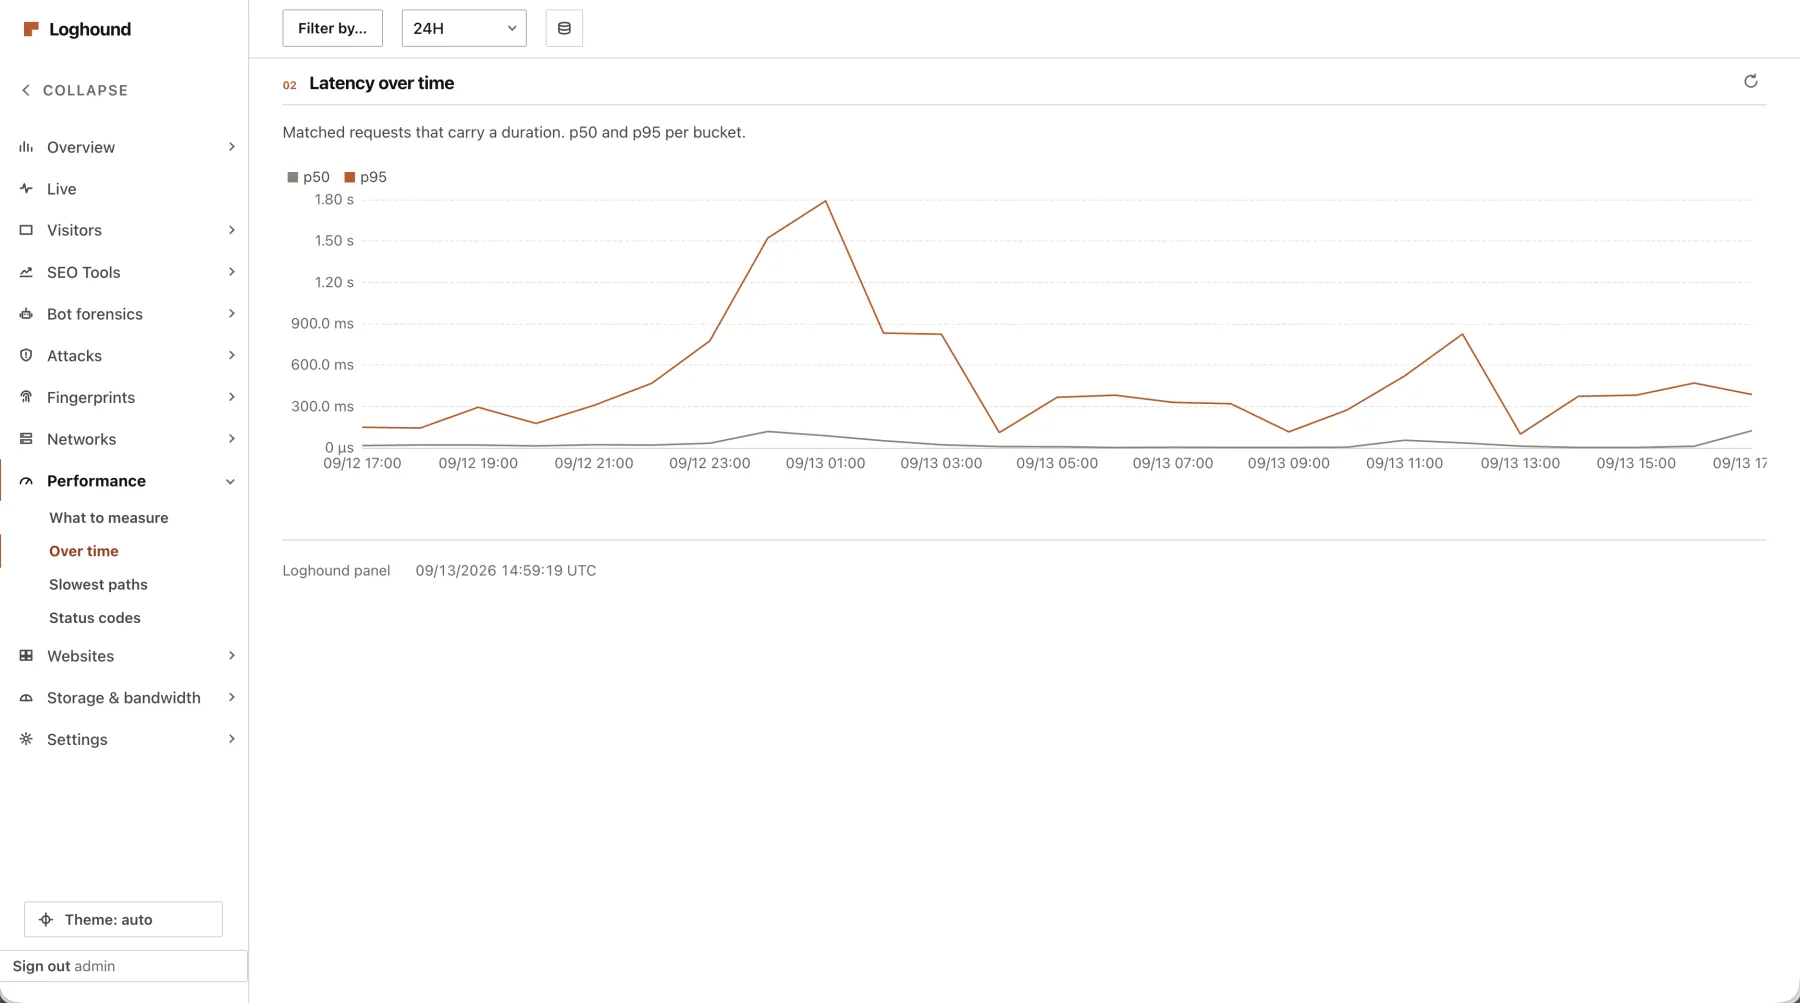Click the 09/13/2026 14:59:19 UTC timestamp
Viewport: 1800px width, 1003px height.
pos(506,571)
